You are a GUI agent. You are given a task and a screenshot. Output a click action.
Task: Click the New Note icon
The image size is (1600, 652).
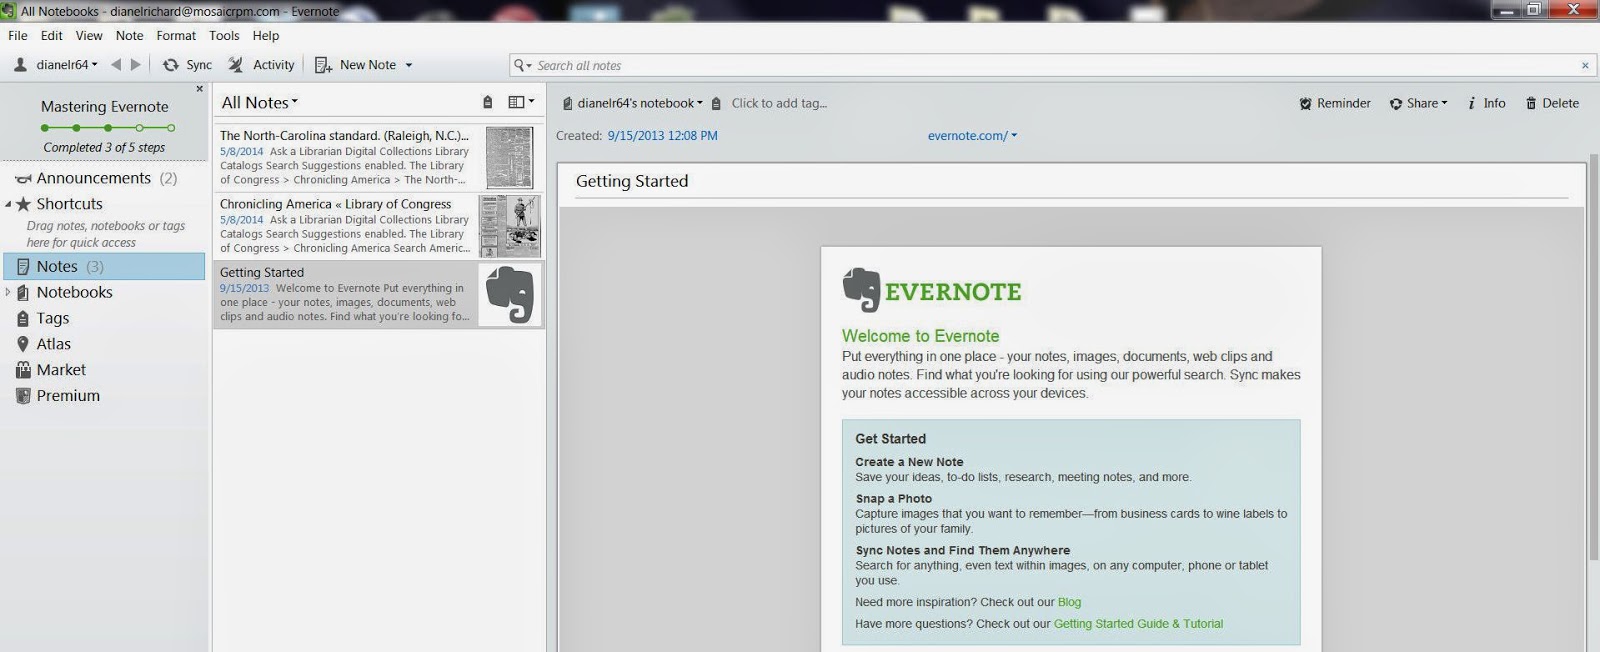coord(323,65)
